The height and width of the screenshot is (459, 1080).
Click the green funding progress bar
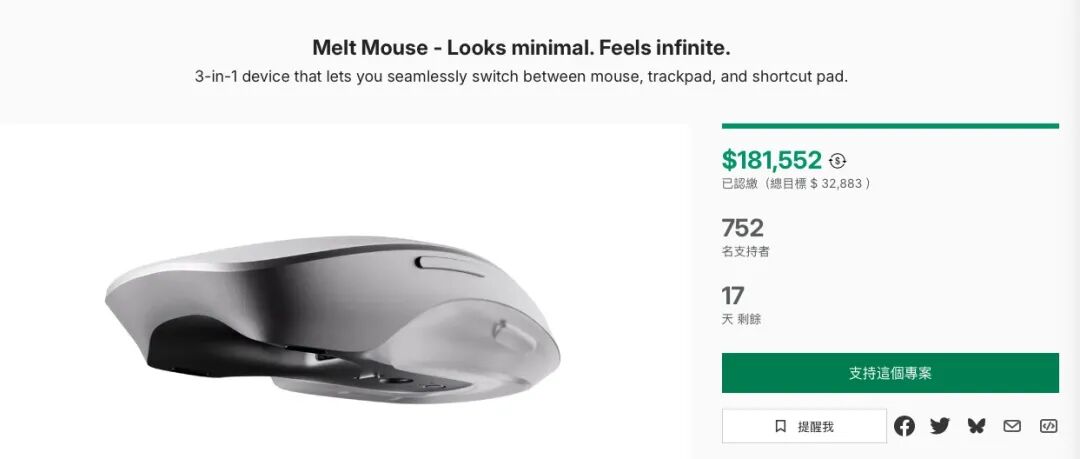pyautogui.click(x=890, y=126)
